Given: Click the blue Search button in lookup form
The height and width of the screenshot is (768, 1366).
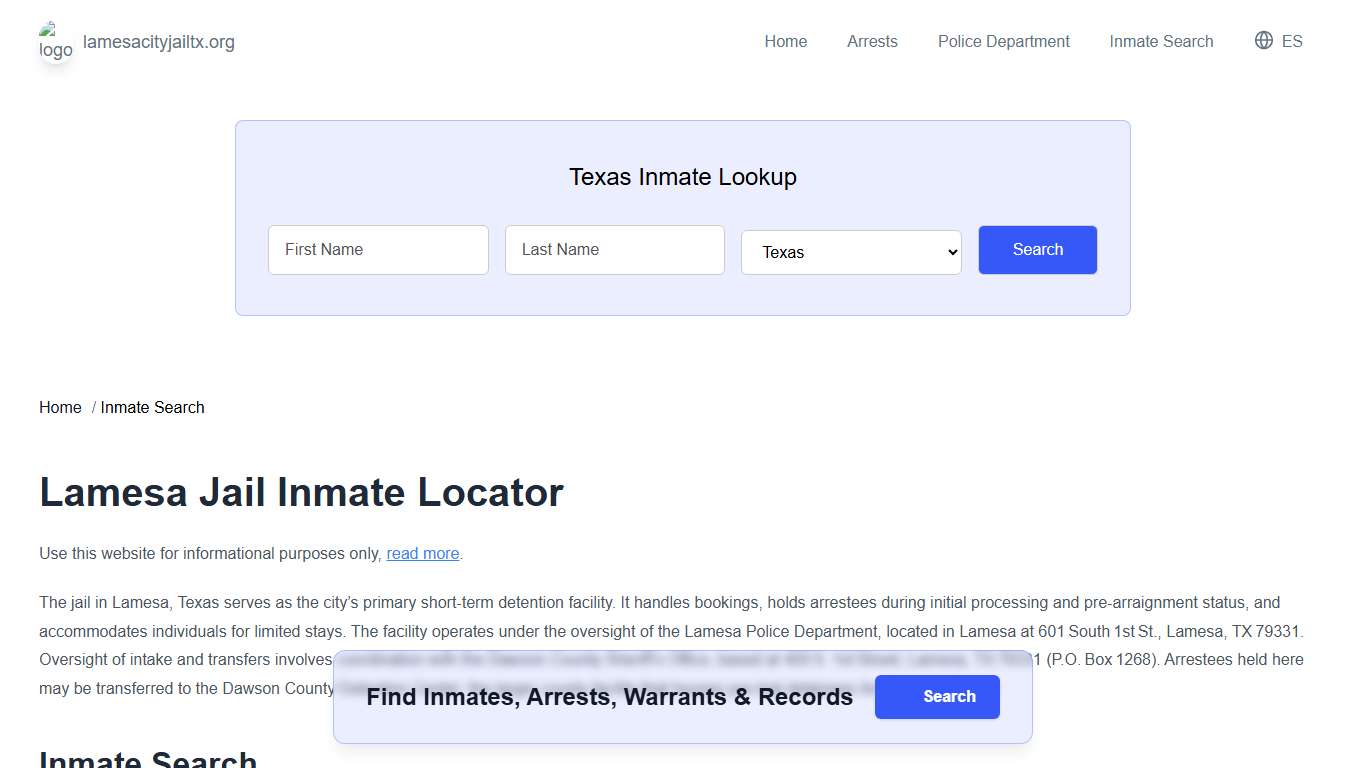Looking at the screenshot, I should click(x=1037, y=250).
